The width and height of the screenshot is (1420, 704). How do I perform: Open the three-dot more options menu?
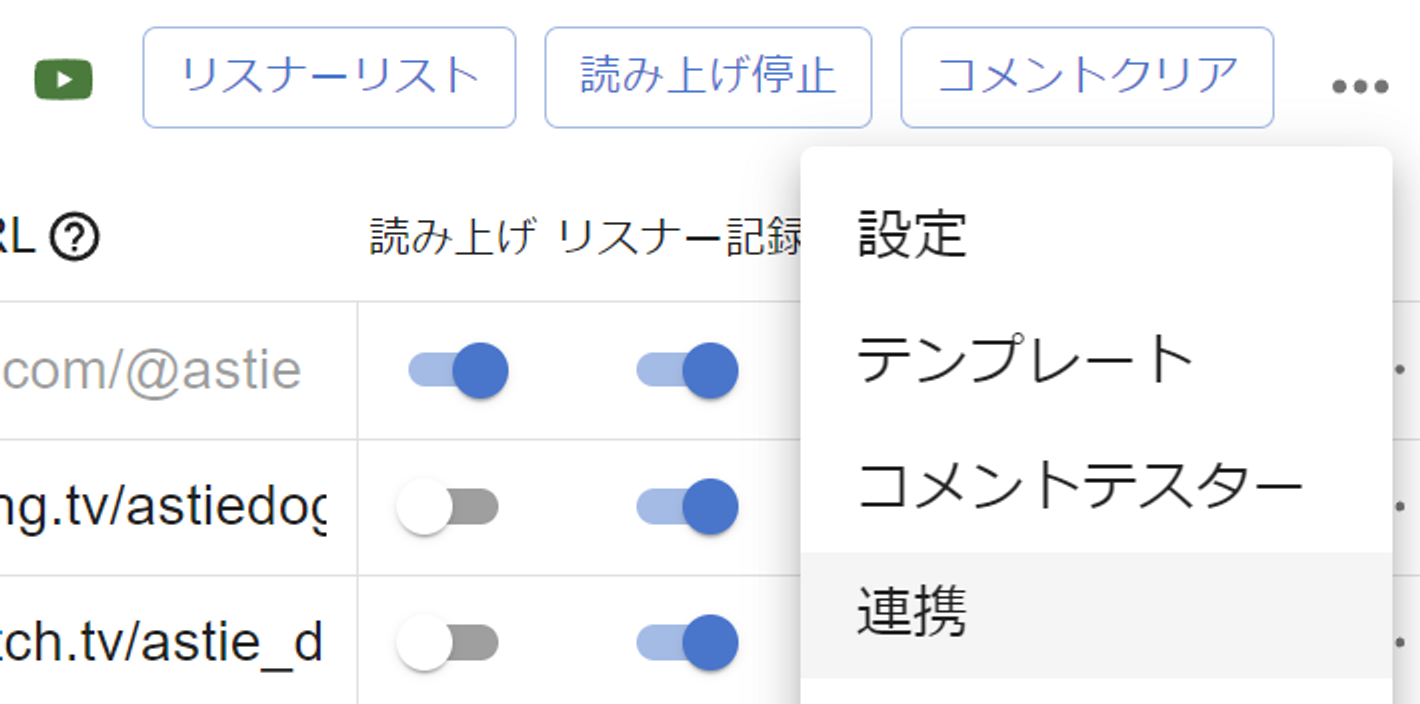(x=1360, y=86)
